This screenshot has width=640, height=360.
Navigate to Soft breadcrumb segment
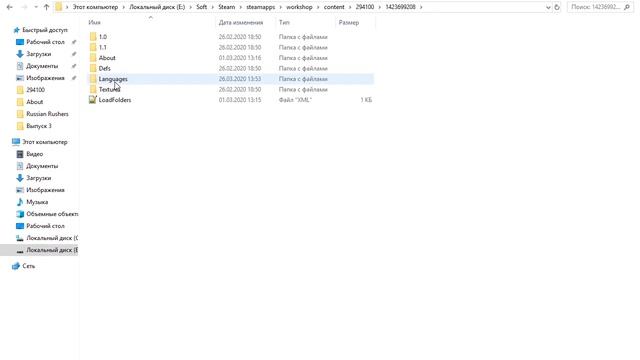pos(202,7)
